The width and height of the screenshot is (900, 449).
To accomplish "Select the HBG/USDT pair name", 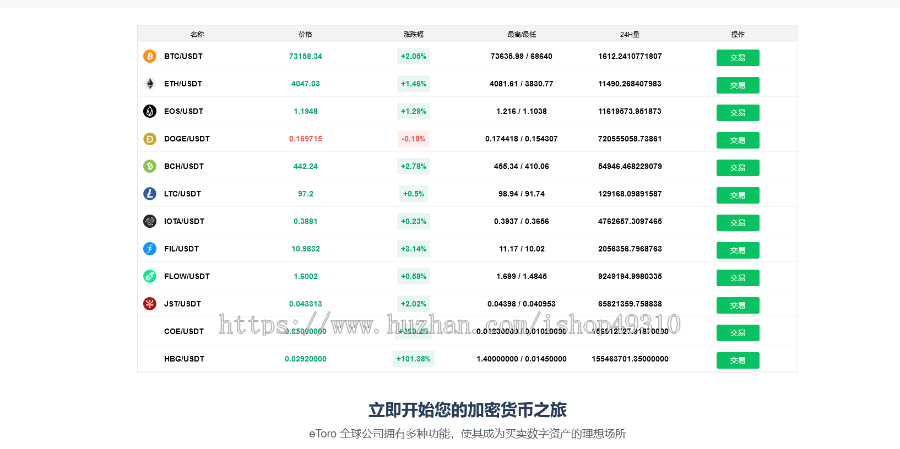I will (184, 359).
